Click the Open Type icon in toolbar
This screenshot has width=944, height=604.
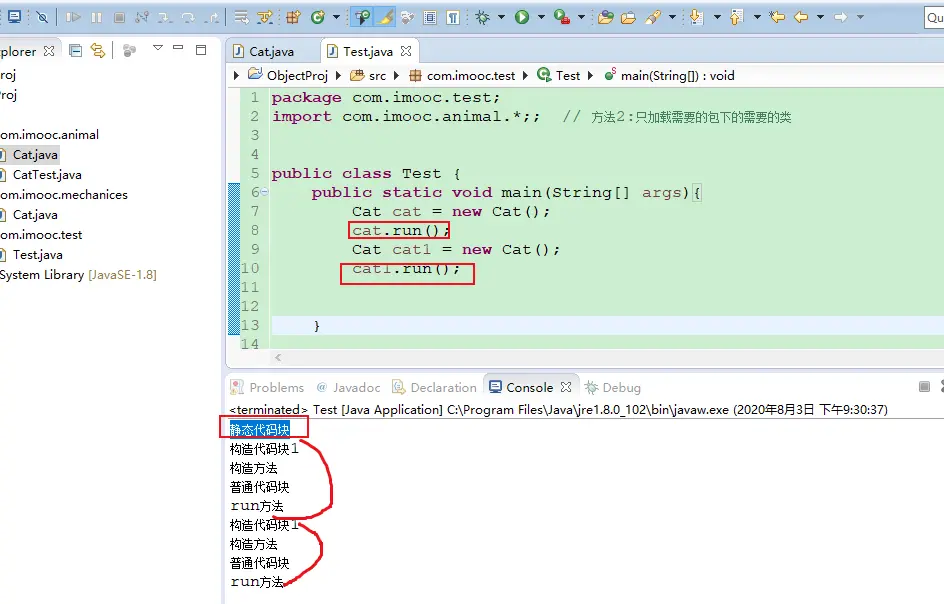605,17
